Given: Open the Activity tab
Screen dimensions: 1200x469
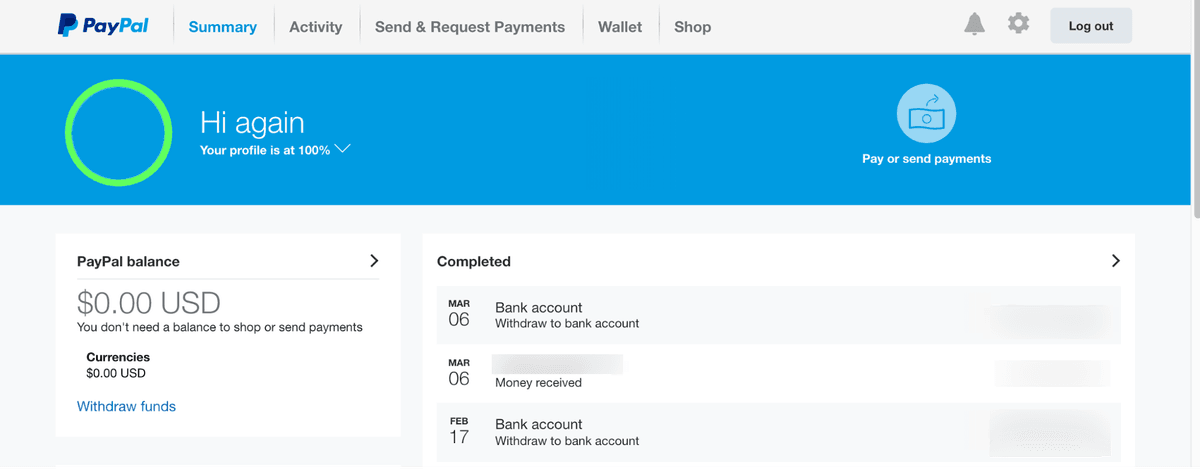Looking at the screenshot, I should [x=315, y=27].
